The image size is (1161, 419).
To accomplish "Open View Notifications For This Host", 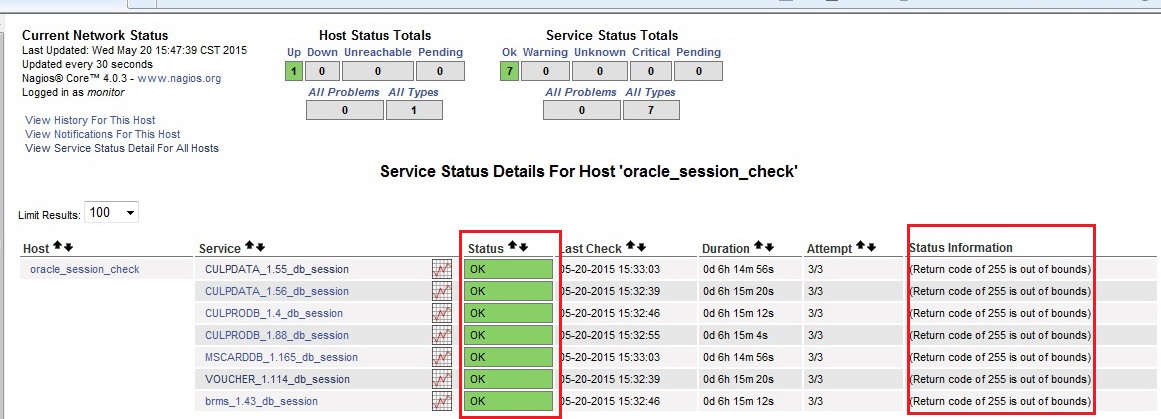I will [x=102, y=134].
